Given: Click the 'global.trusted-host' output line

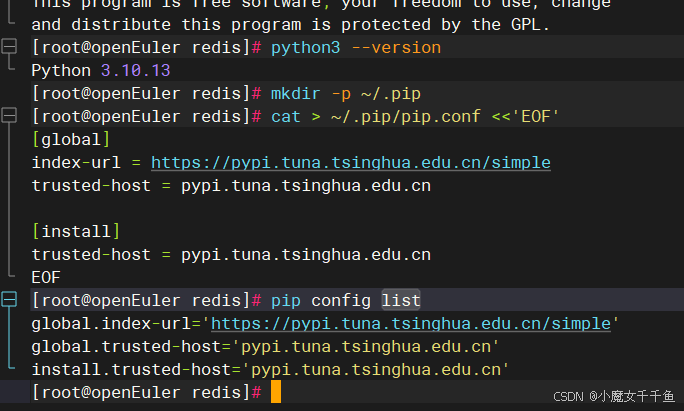Looking at the screenshot, I should click(265, 347).
